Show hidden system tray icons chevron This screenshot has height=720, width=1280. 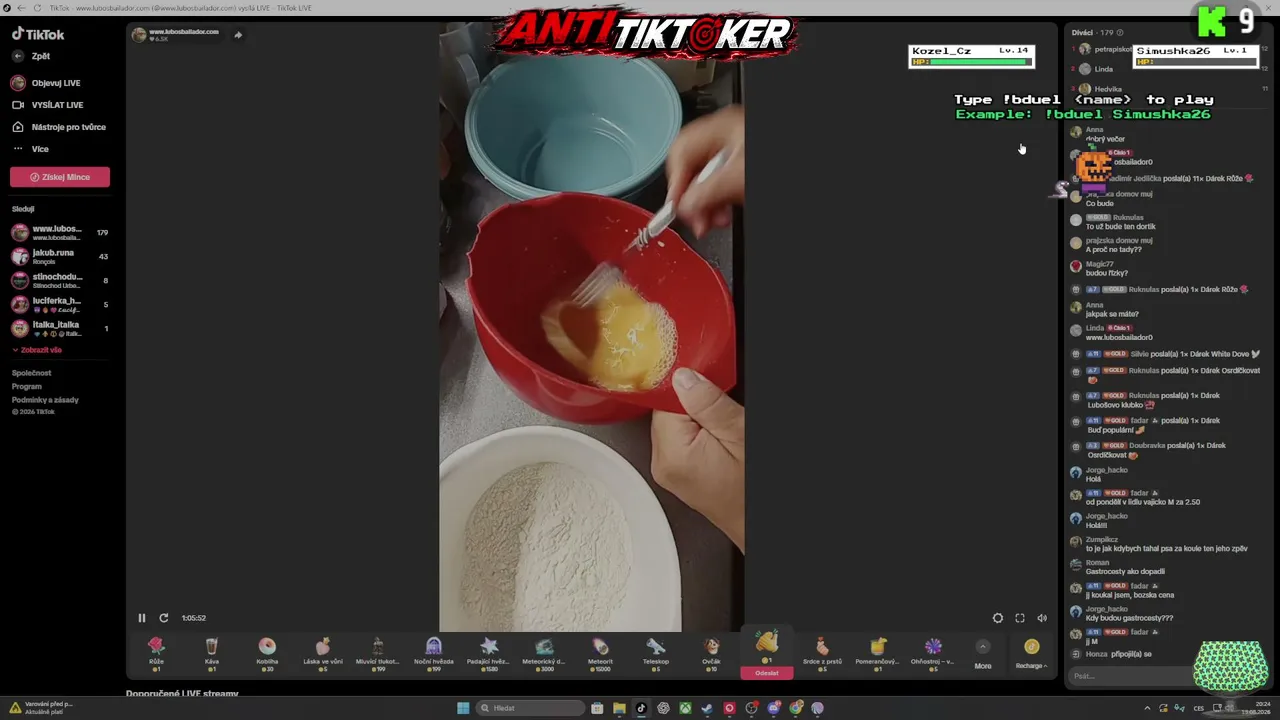pos(1147,708)
